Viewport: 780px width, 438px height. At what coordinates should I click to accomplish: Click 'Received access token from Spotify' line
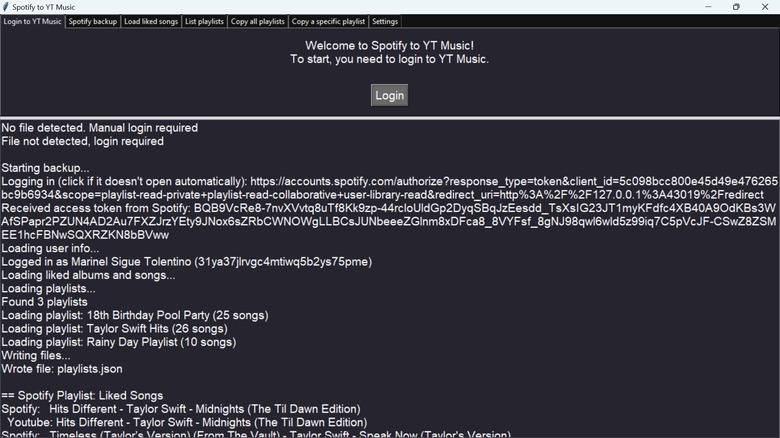coord(388,221)
